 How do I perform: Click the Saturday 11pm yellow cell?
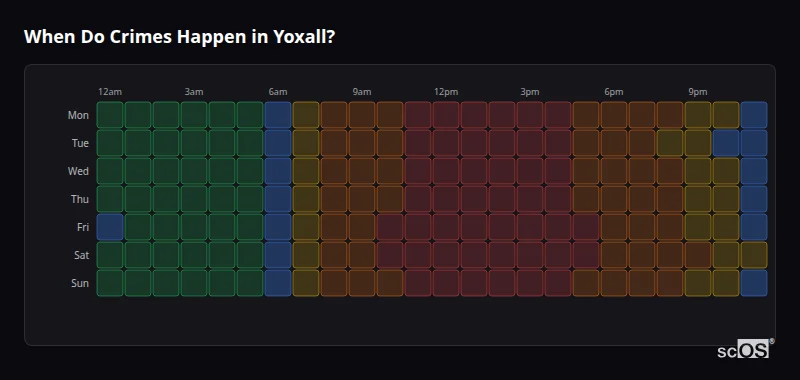click(754, 255)
